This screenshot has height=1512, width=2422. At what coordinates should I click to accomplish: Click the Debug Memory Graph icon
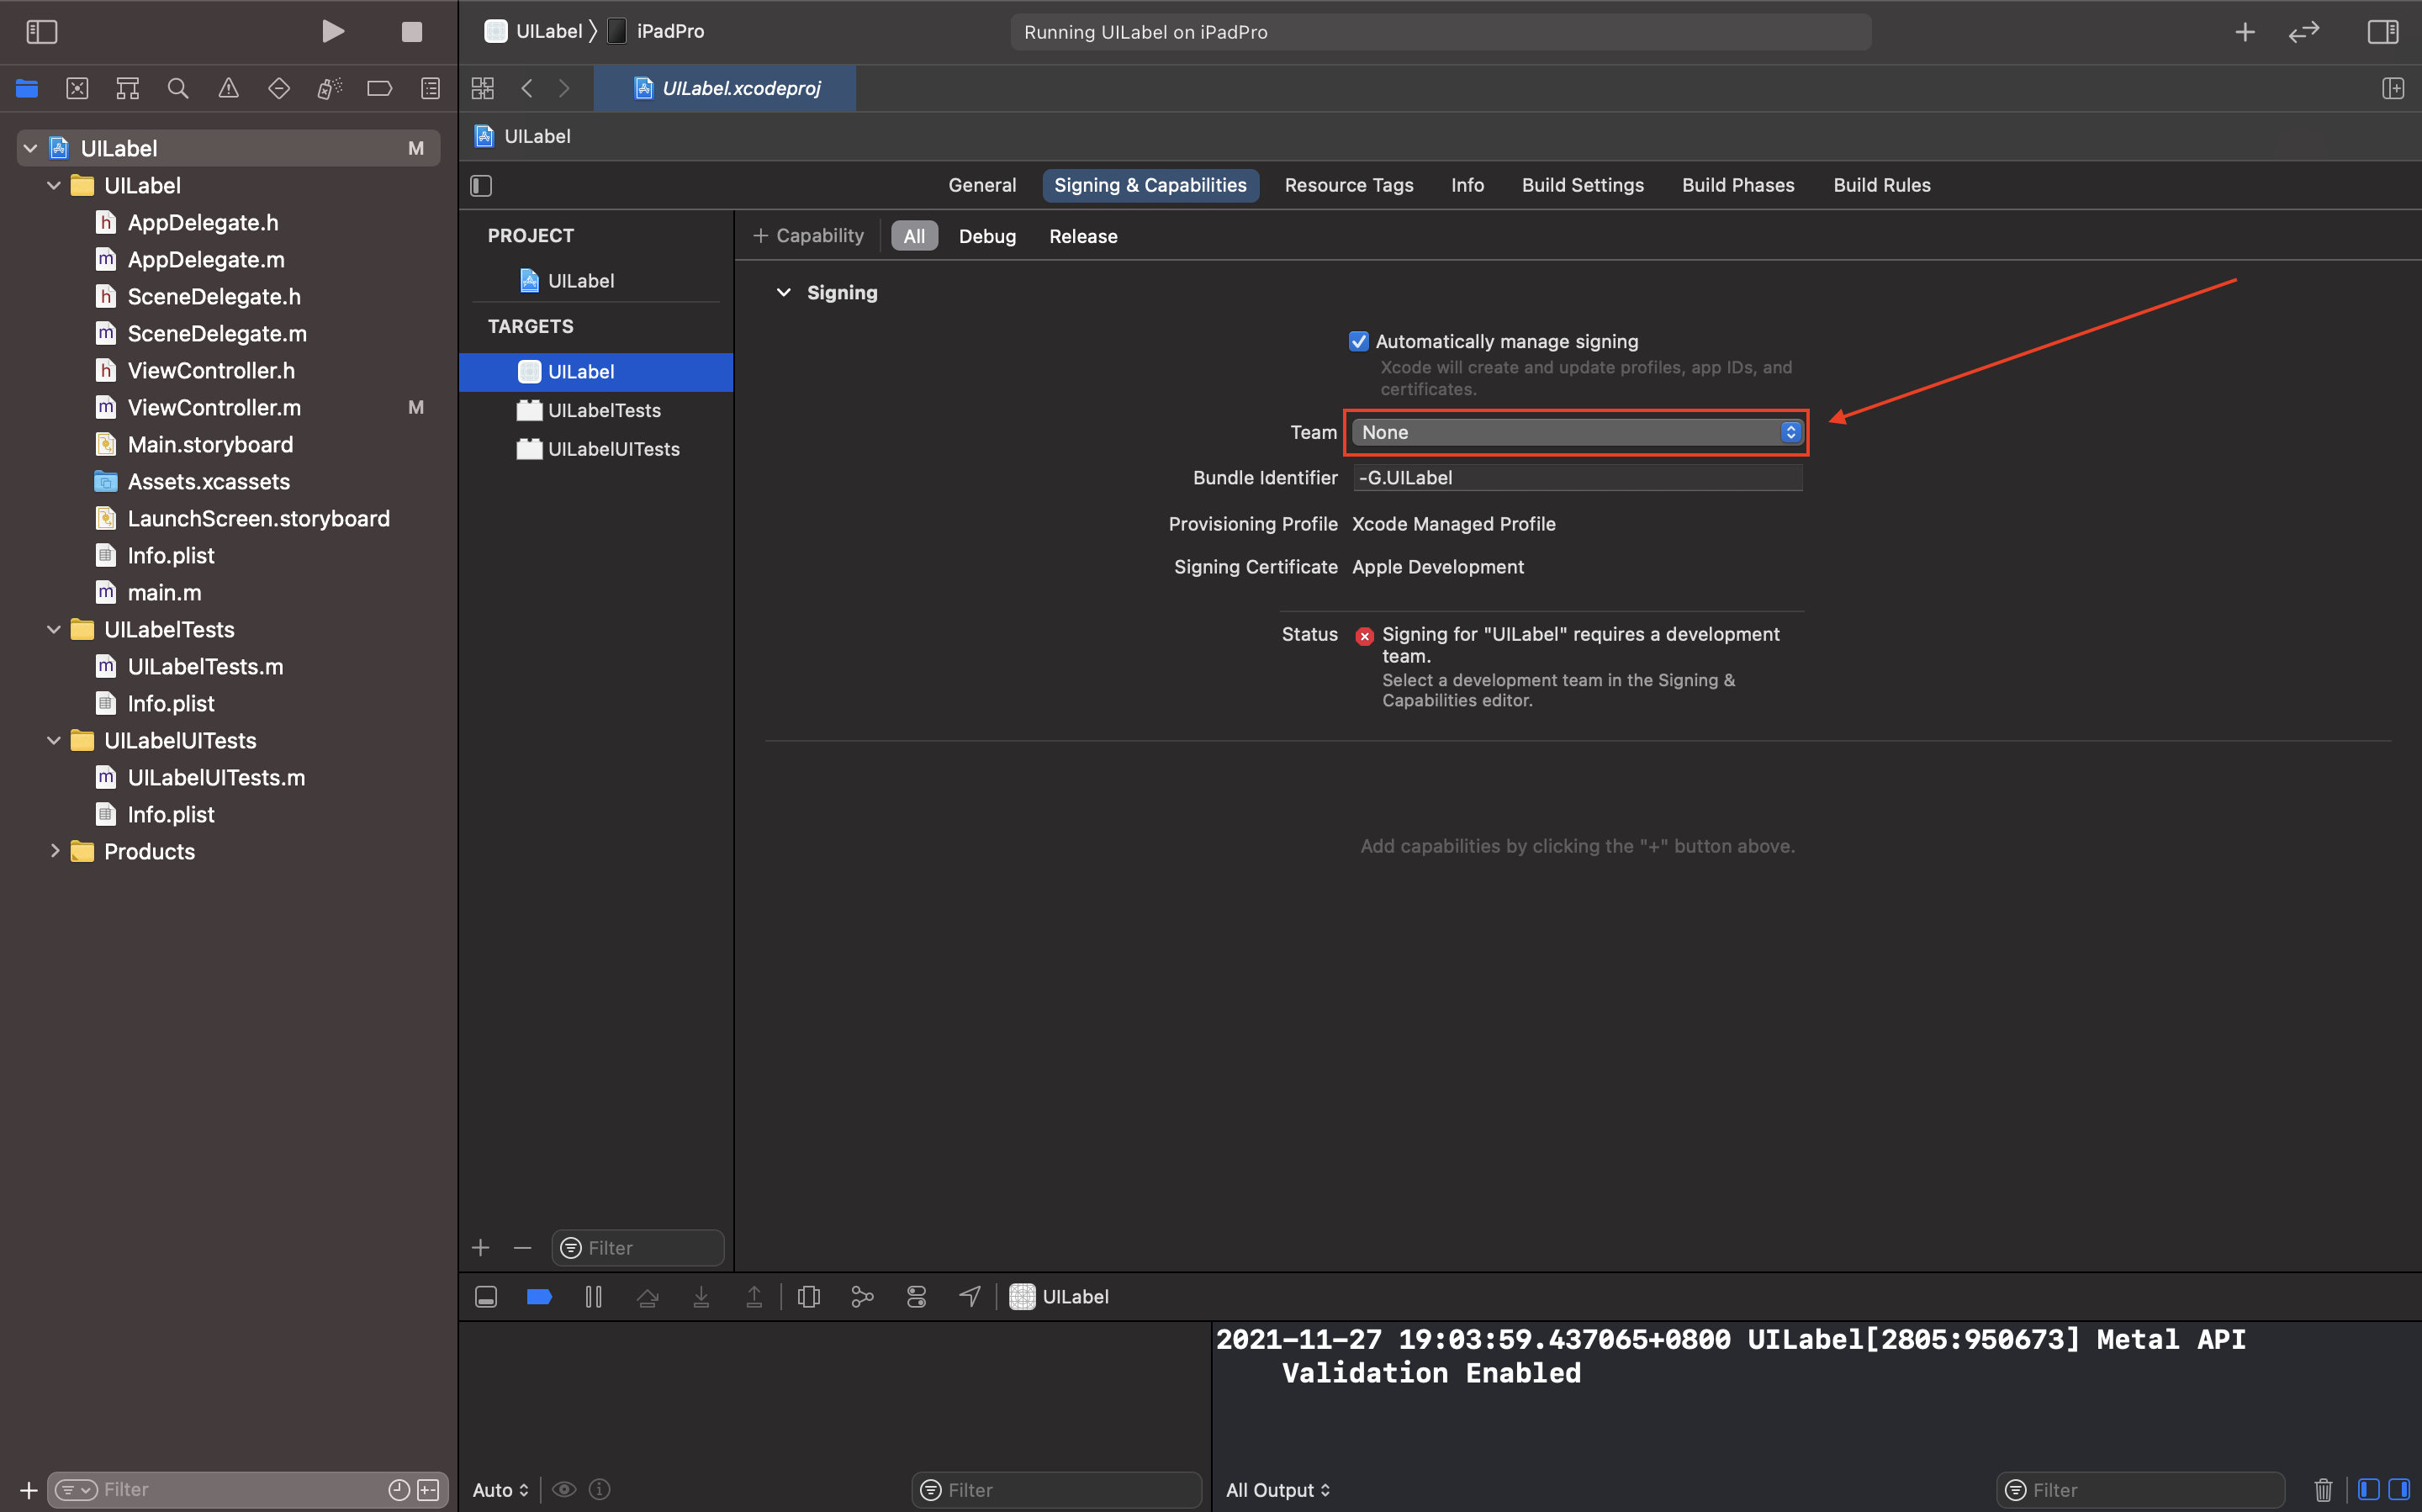pyautogui.click(x=862, y=1297)
